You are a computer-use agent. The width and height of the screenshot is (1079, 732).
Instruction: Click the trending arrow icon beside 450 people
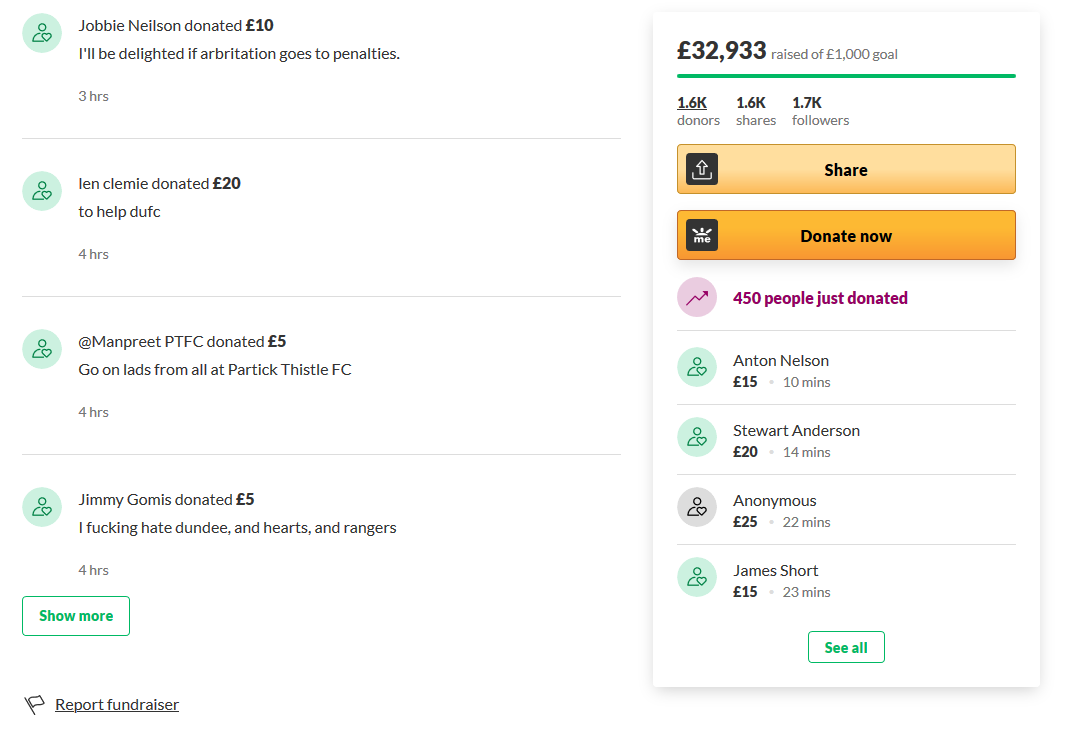pos(697,297)
